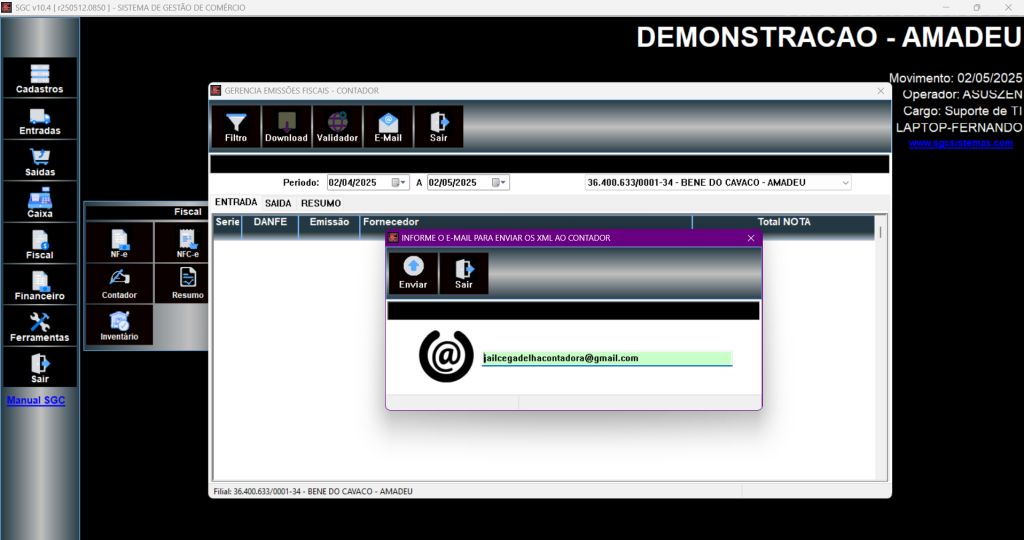Click the Fornecedor column header
The width and height of the screenshot is (1024, 540).
click(x=526, y=222)
